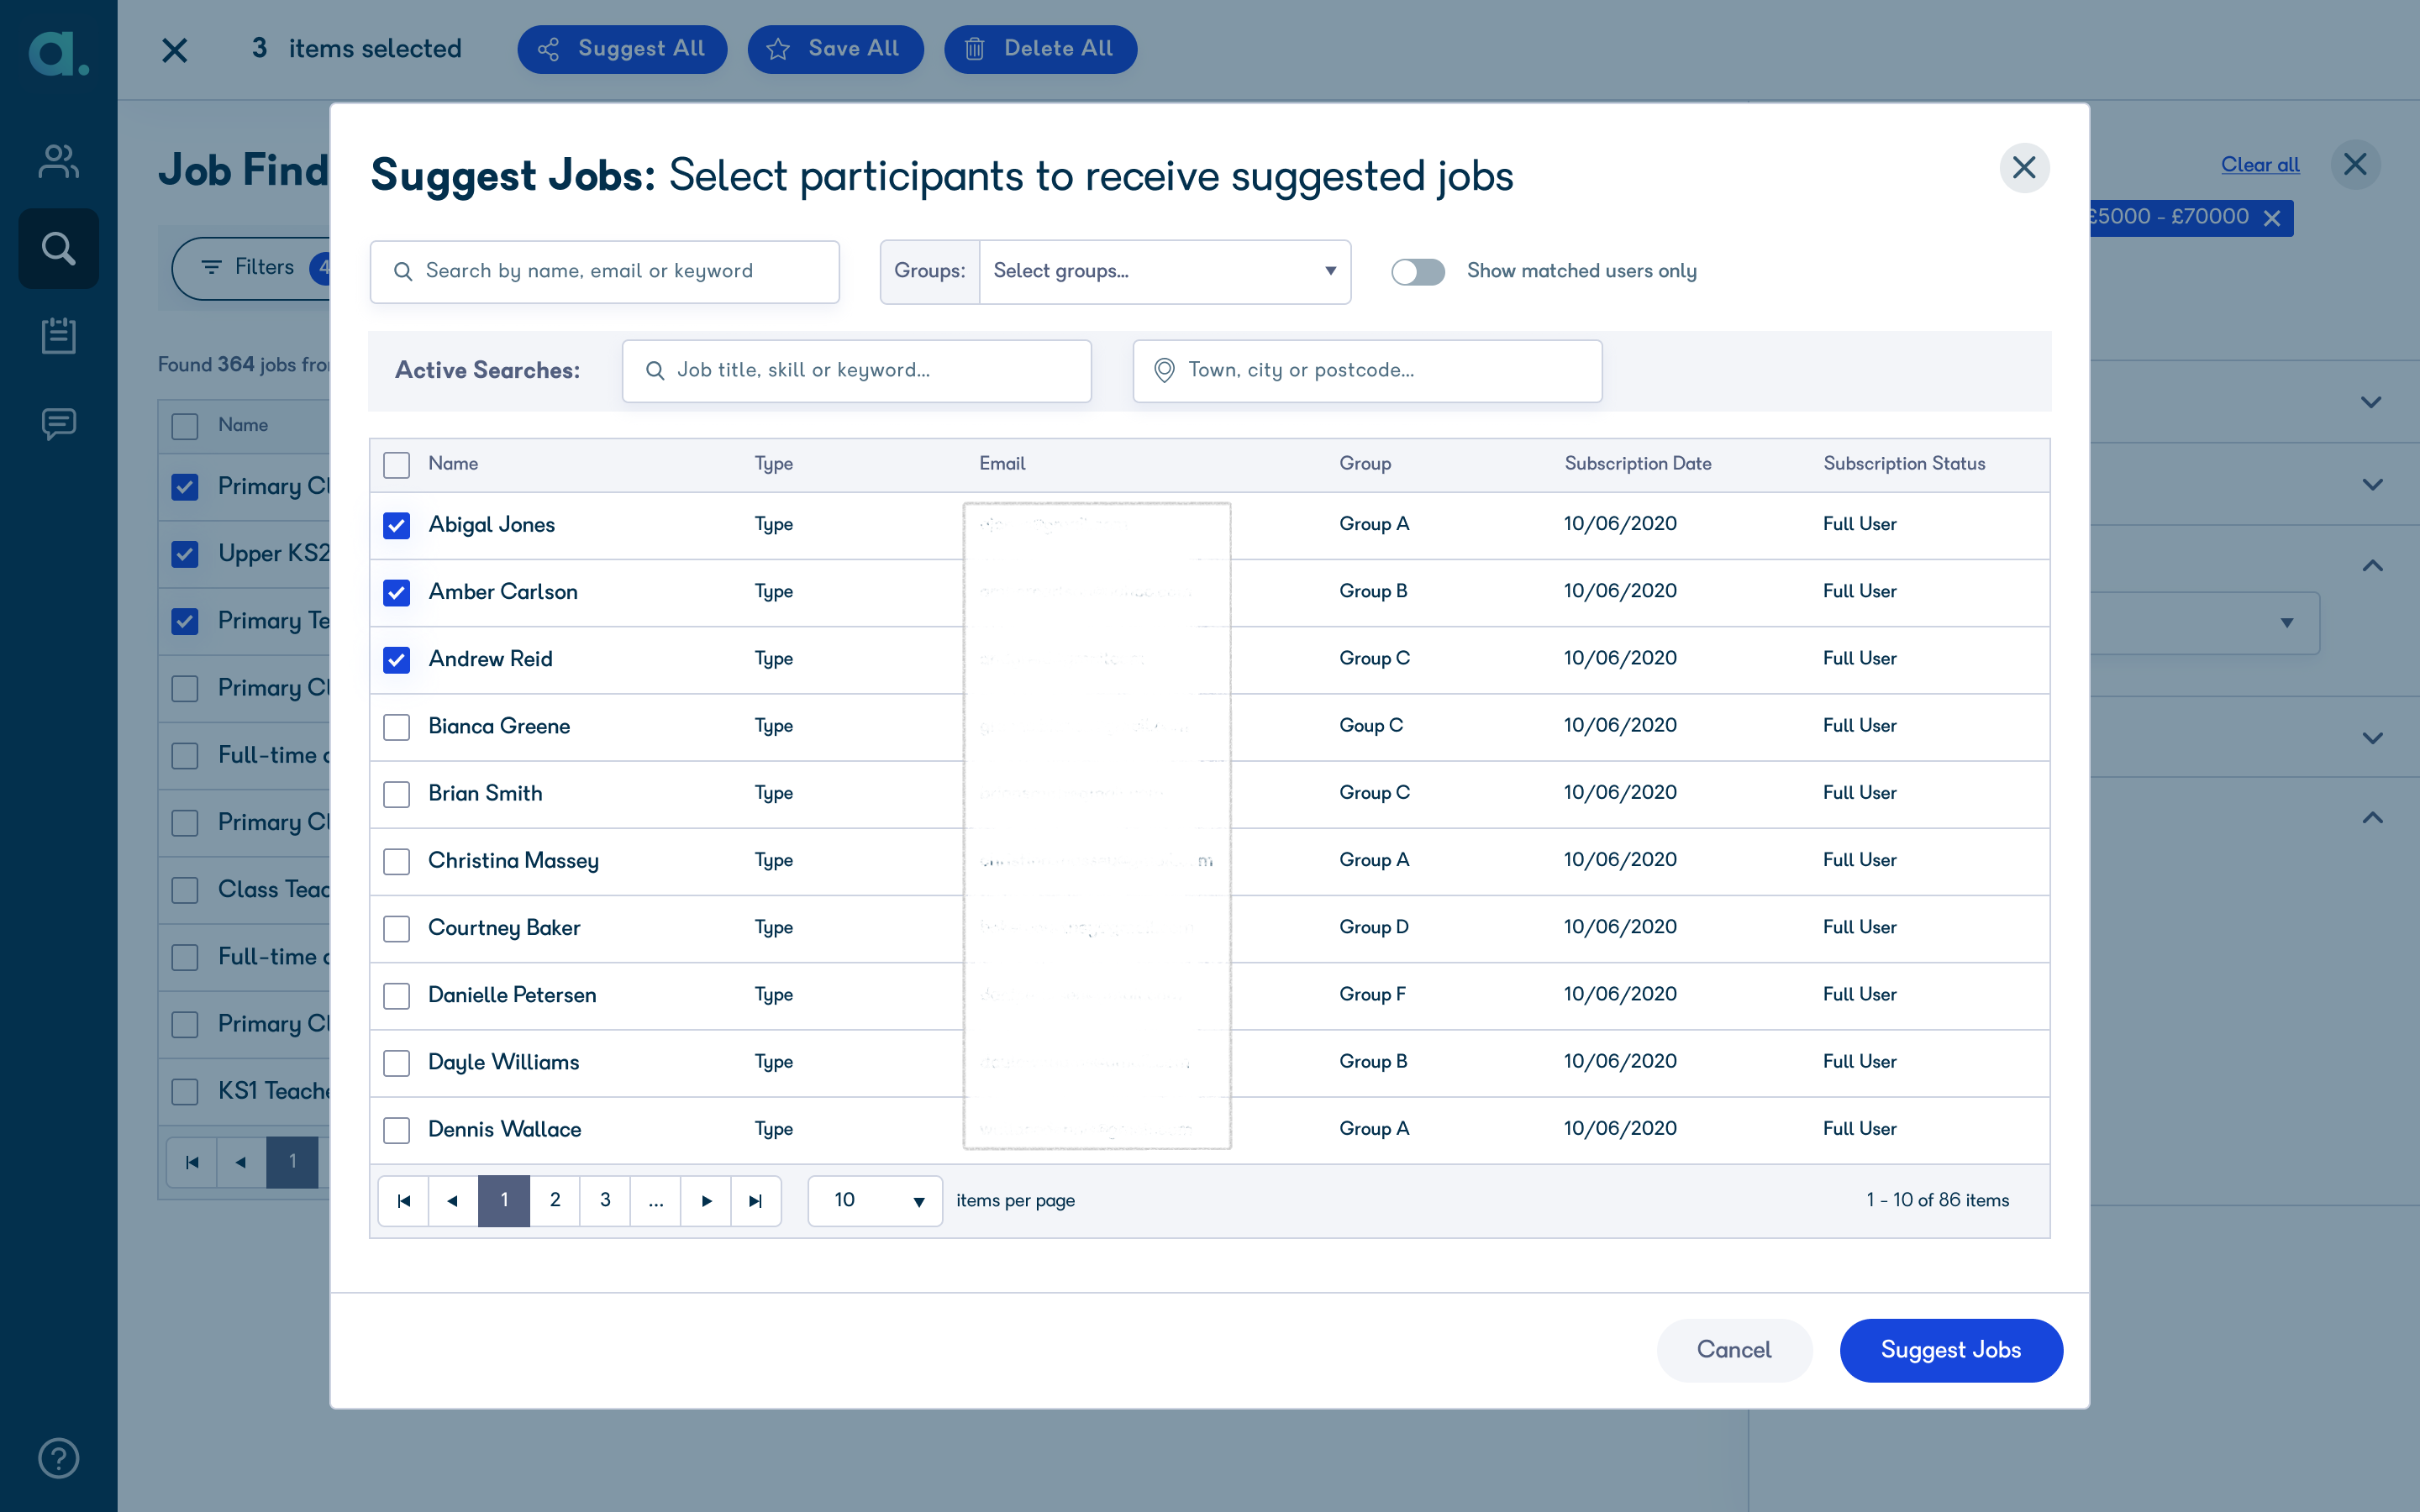This screenshot has height=1512, width=2420.
Task: Check Dennis Wallace checkbox
Action: 397,1130
